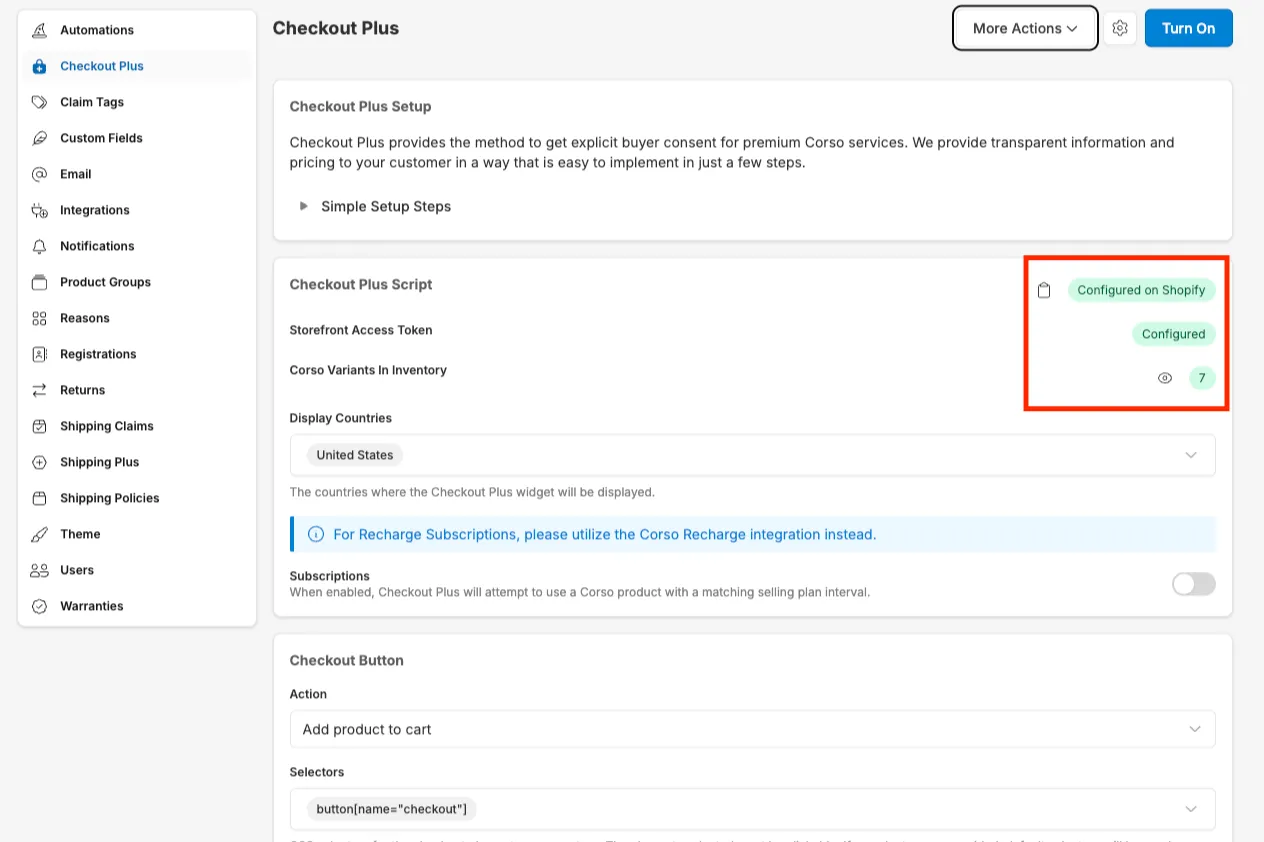Click the clipboard copy script icon
This screenshot has width=1264, height=842.
[x=1044, y=291]
